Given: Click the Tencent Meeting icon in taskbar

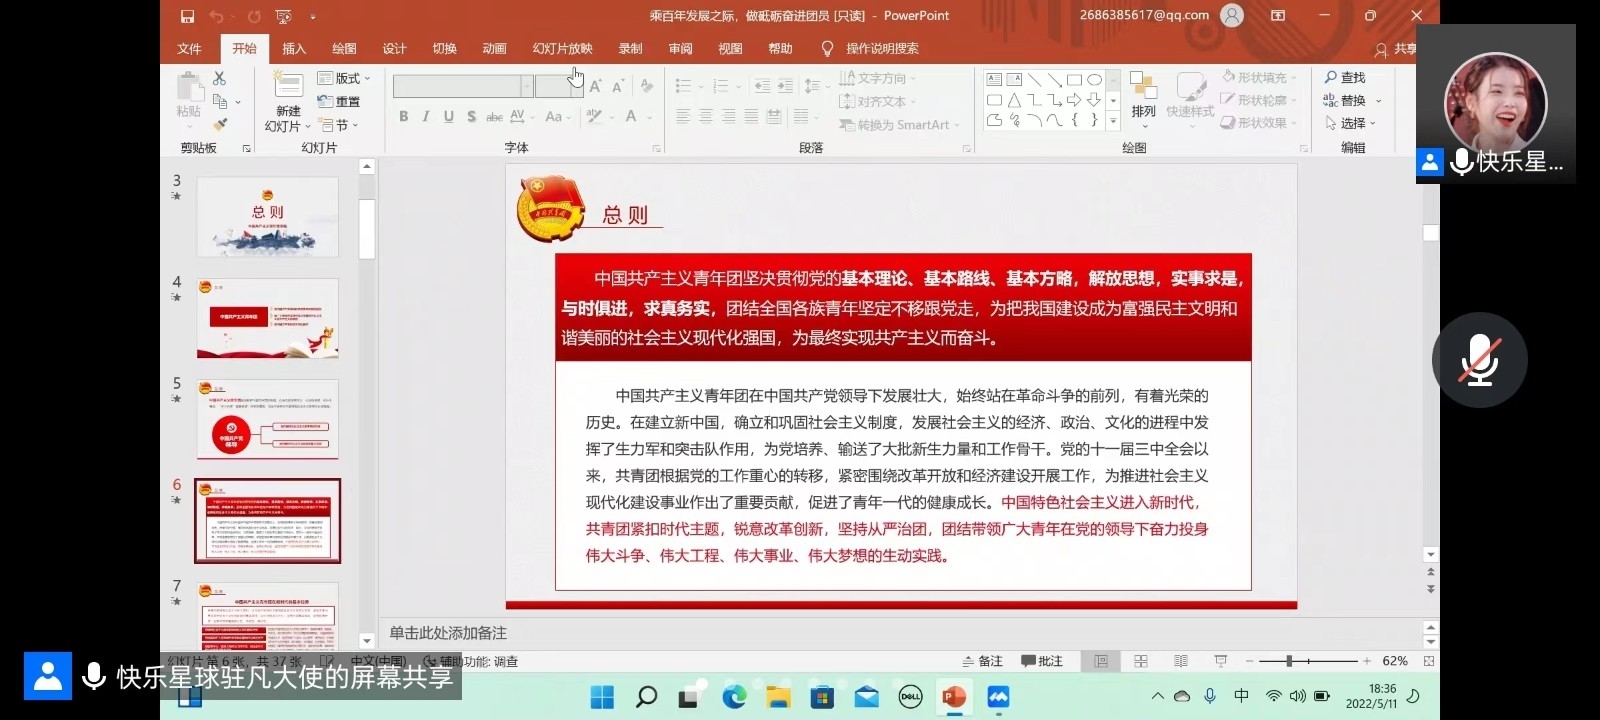Looking at the screenshot, I should point(998,697).
